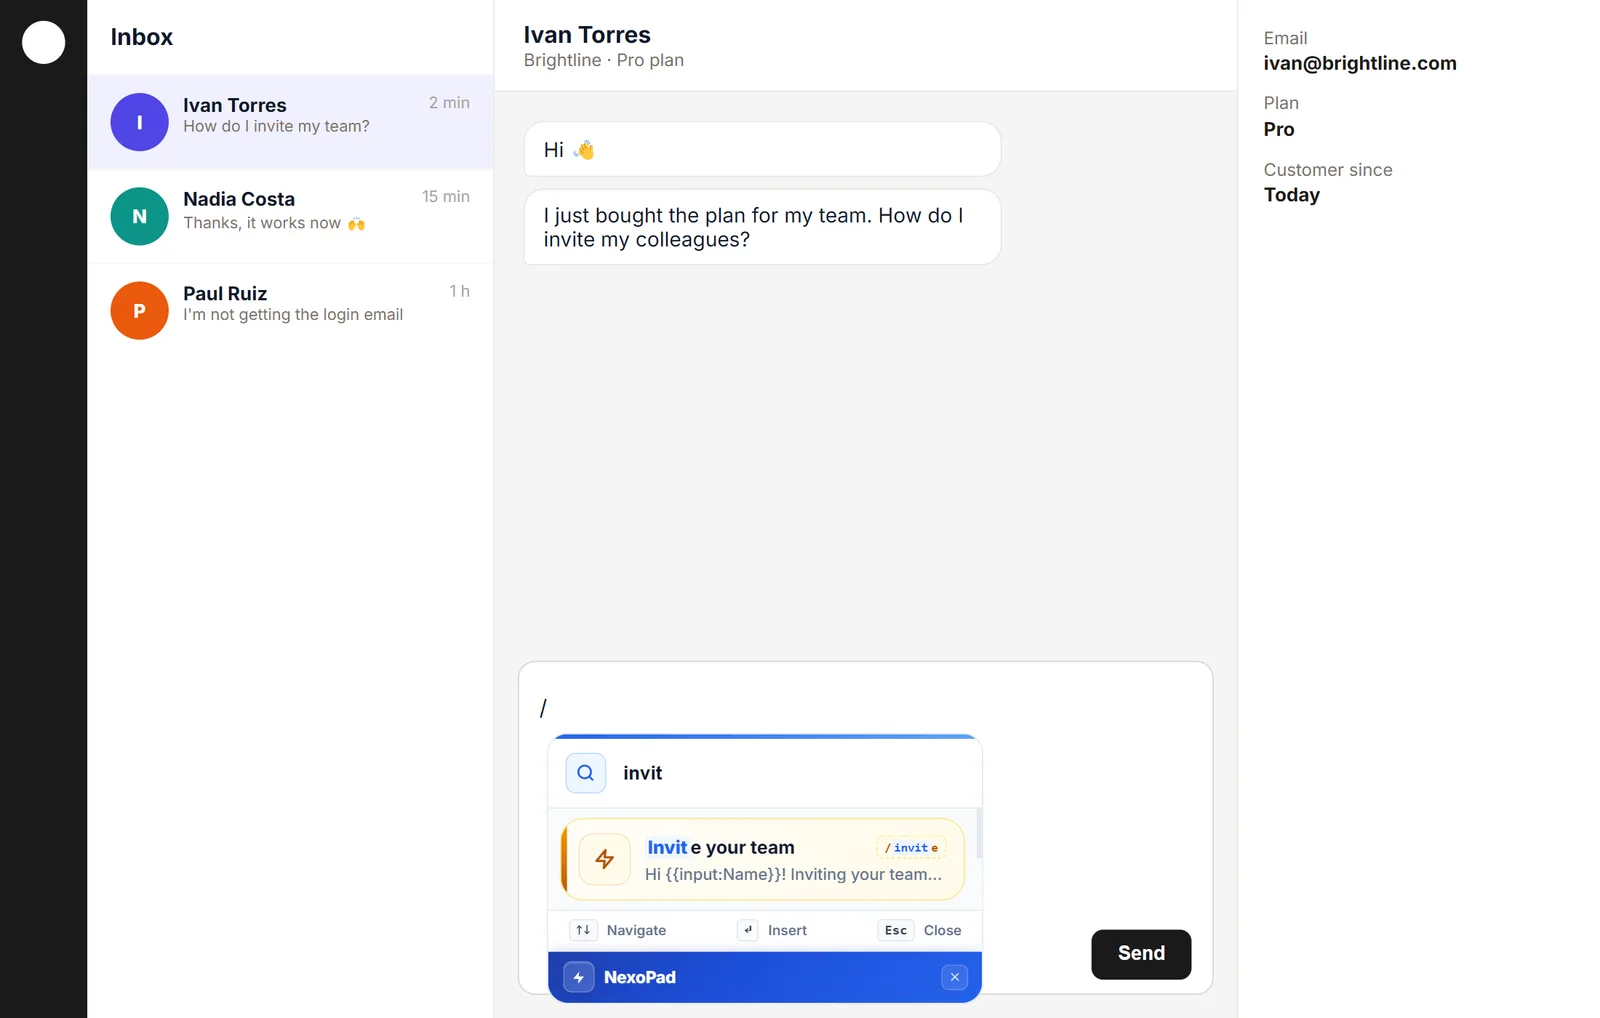Click the white circle logo in sidebar

point(43,42)
